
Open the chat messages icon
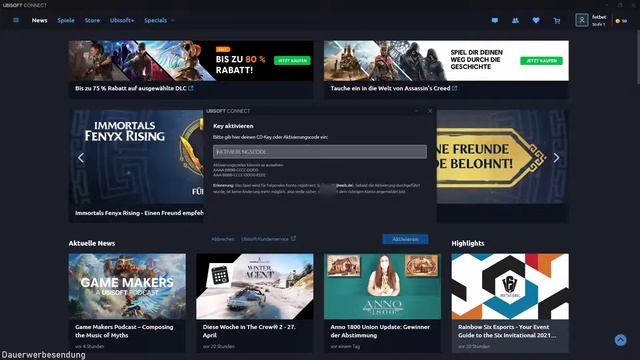(x=495, y=20)
